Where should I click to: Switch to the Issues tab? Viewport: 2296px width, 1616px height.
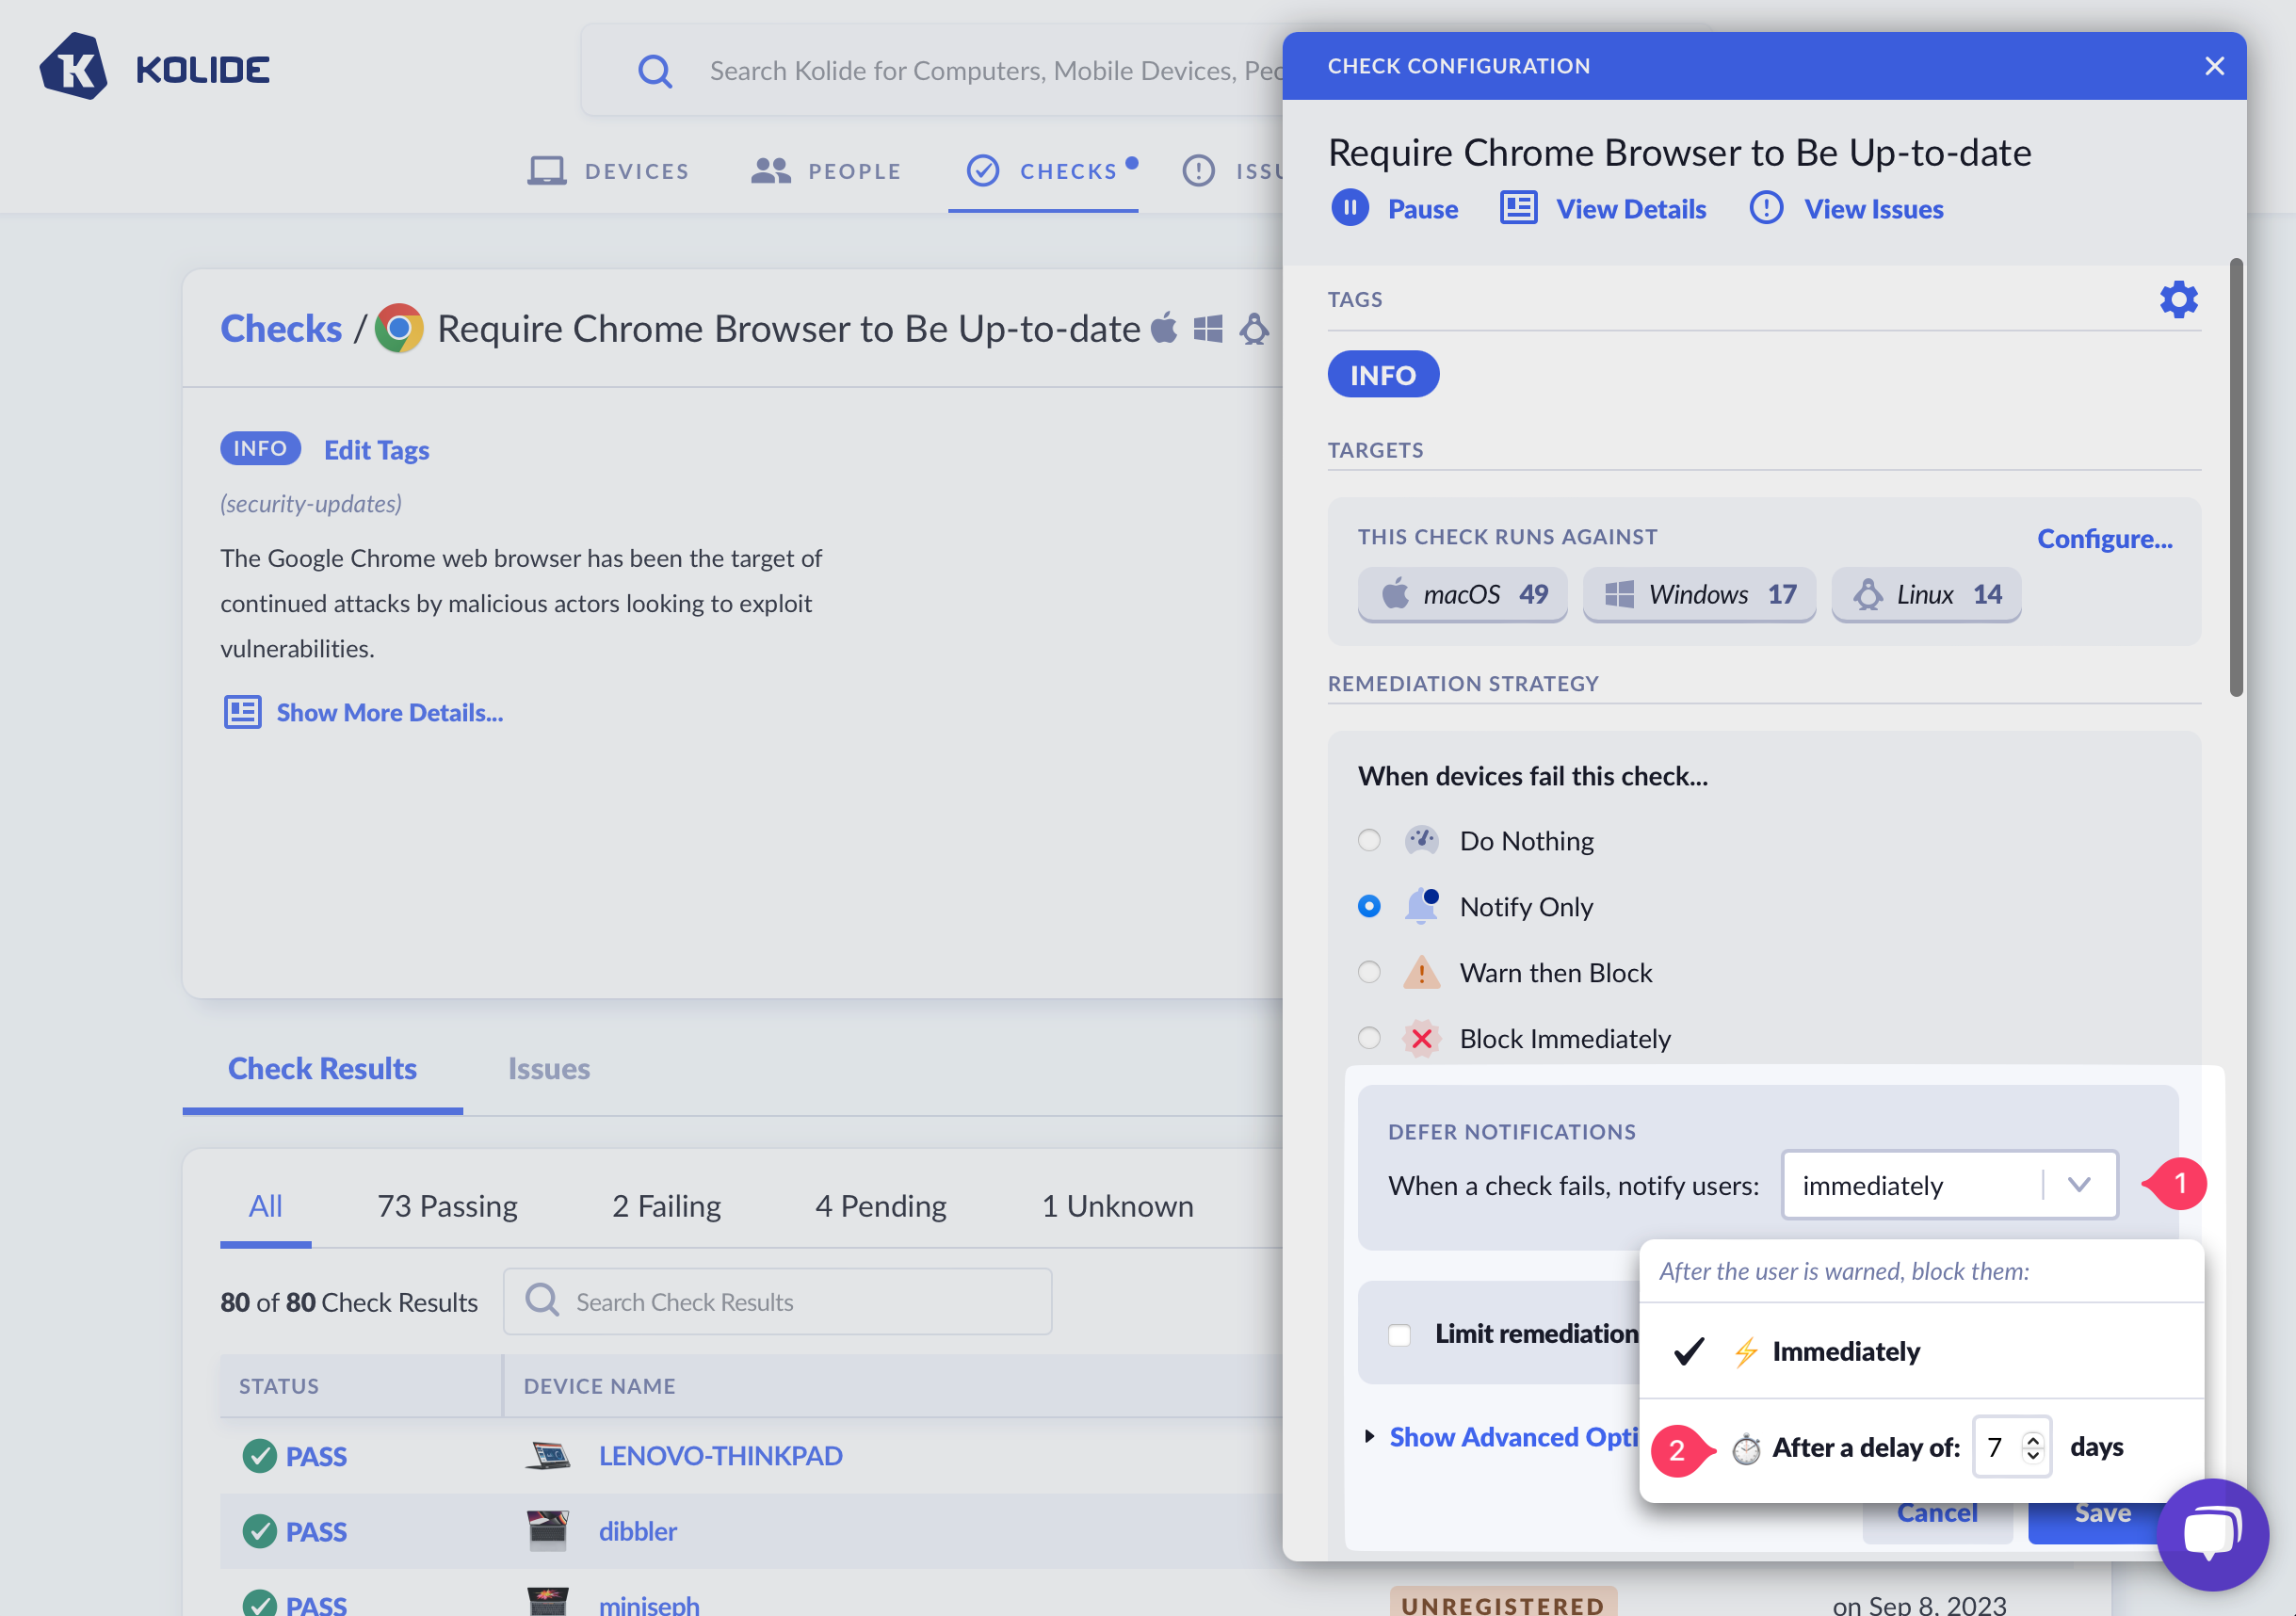(548, 1068)
